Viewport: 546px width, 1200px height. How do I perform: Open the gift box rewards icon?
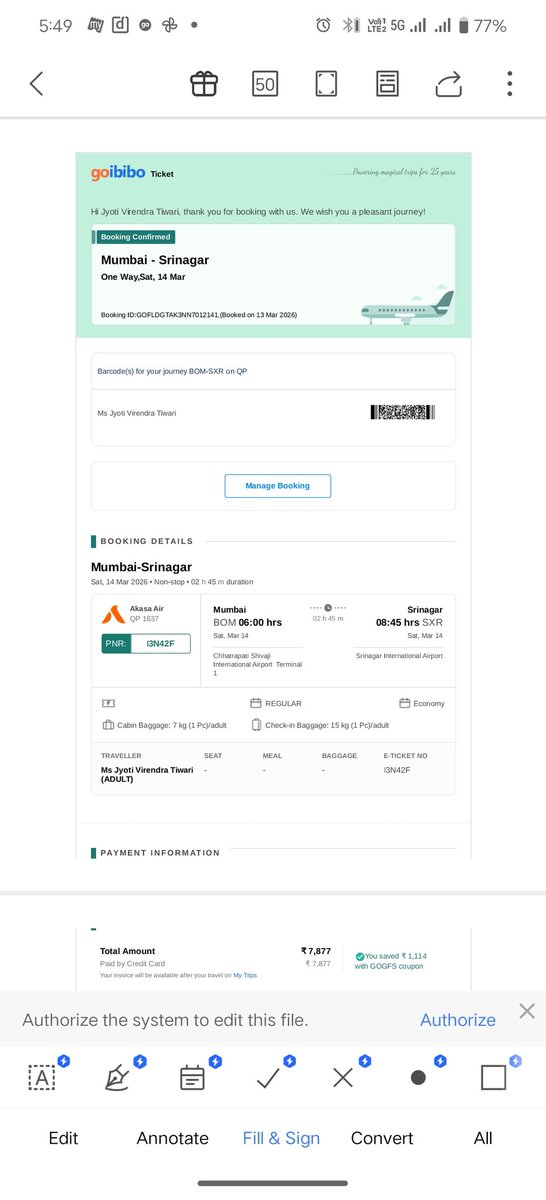[x=204, y=84]
